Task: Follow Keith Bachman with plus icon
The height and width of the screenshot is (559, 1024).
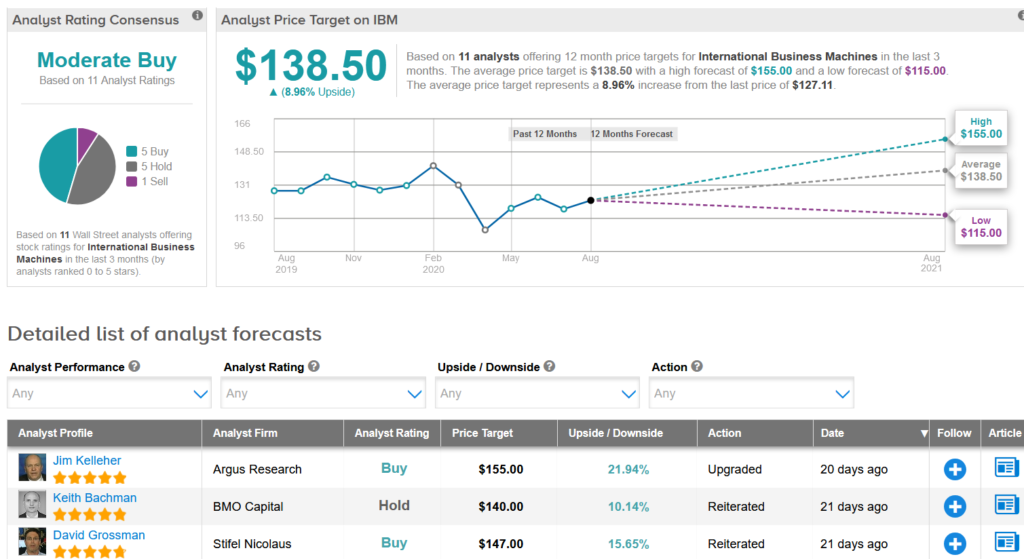Action: (955, 506)
